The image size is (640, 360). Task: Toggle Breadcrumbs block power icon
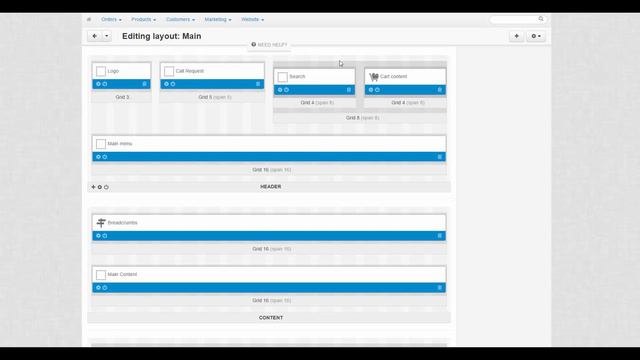[105, 236]
